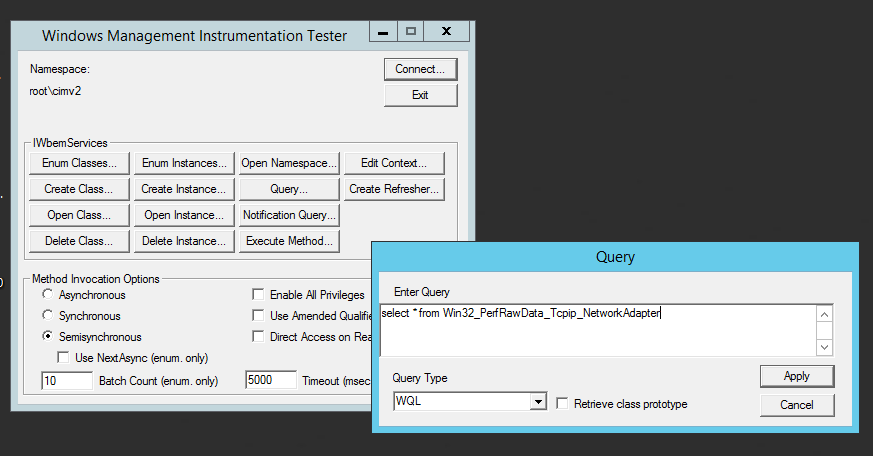Image resolution: width=873 pixels, height=456 pixels.
Task: Click the Connect... button
Action: pyautogui.click(x=420, y=70)
